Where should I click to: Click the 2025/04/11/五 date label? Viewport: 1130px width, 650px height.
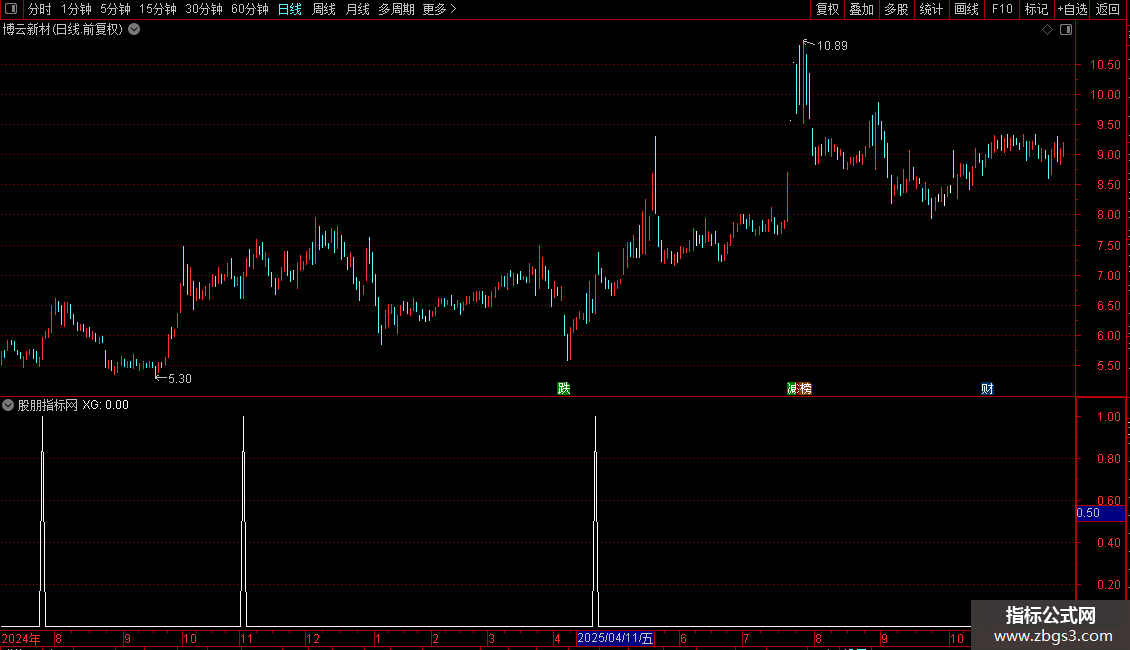tap(615, 638)
